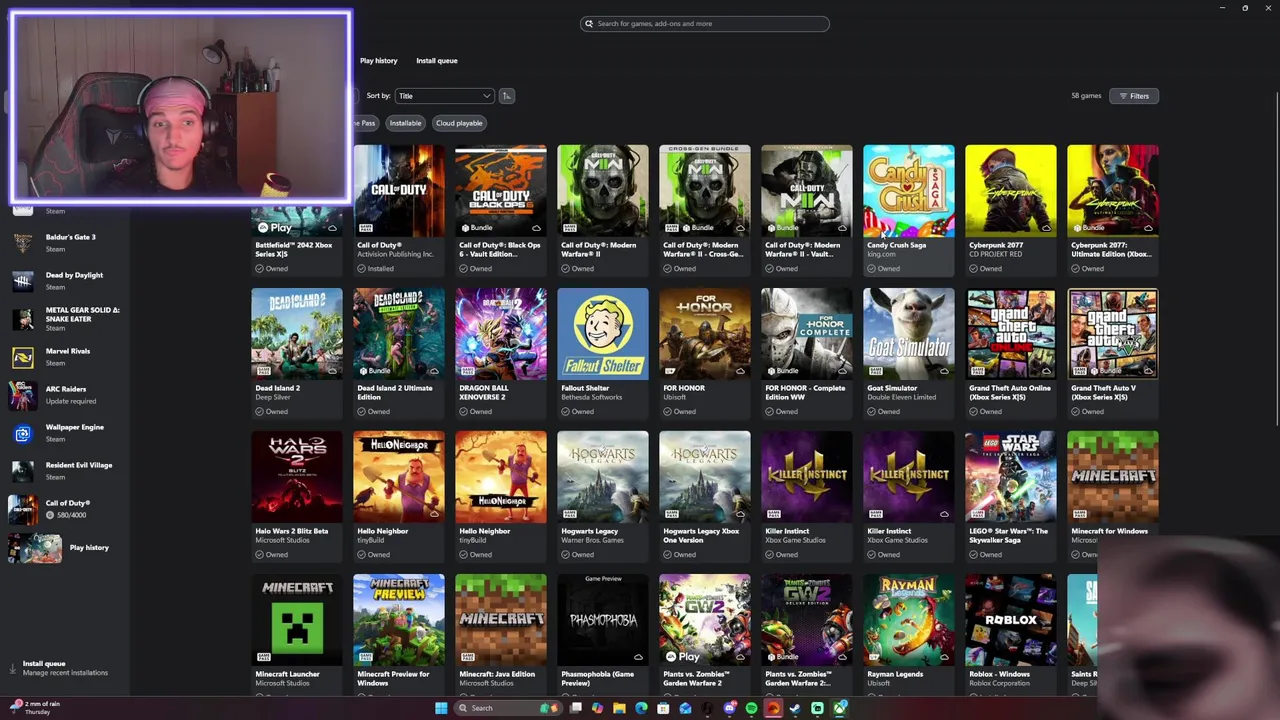Open LEGO Star Wars Skywalker Saga tile
The image size is (1280, 720).
(1011, 495)
